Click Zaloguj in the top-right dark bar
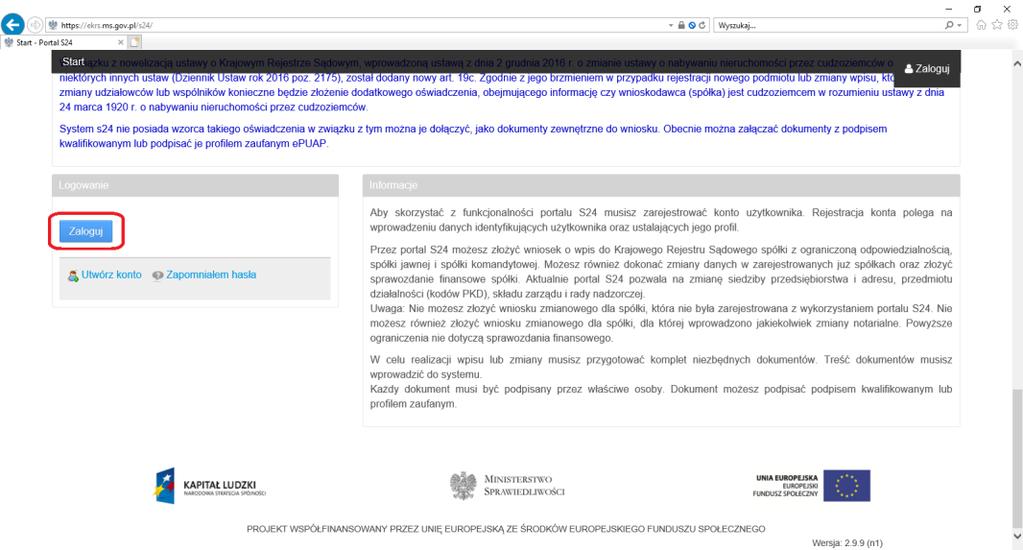The image size is (1023, 550). click(927, 69)
